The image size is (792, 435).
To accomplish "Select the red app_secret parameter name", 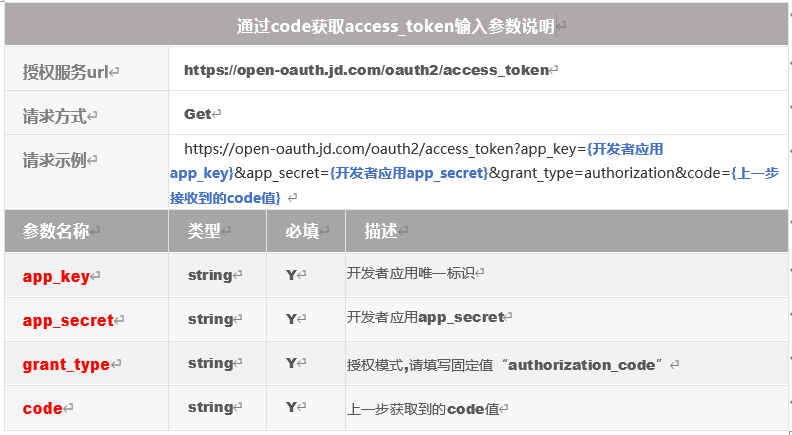I will [x=68, y=320].
